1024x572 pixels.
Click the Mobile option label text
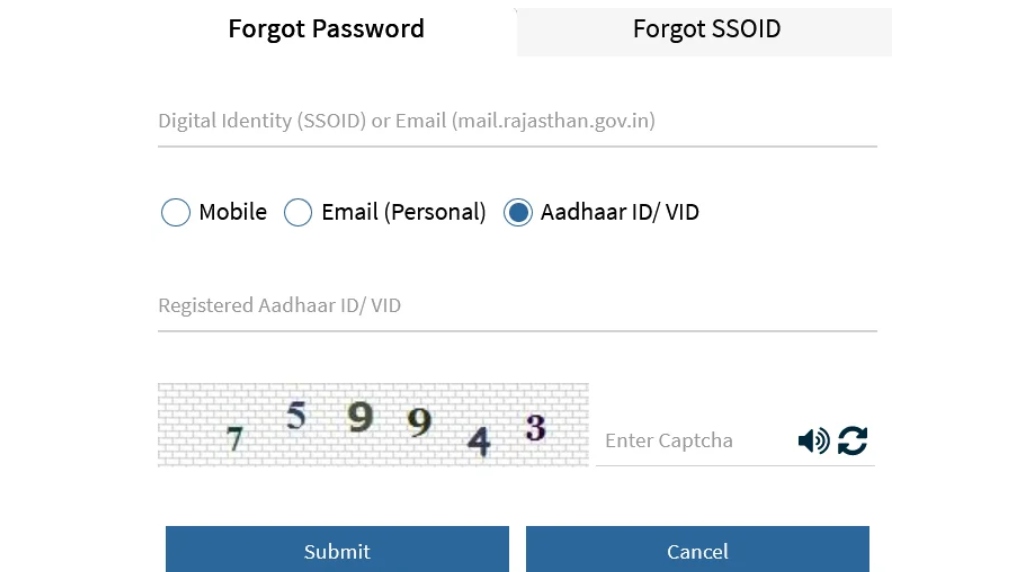click(x=233, y=212)
